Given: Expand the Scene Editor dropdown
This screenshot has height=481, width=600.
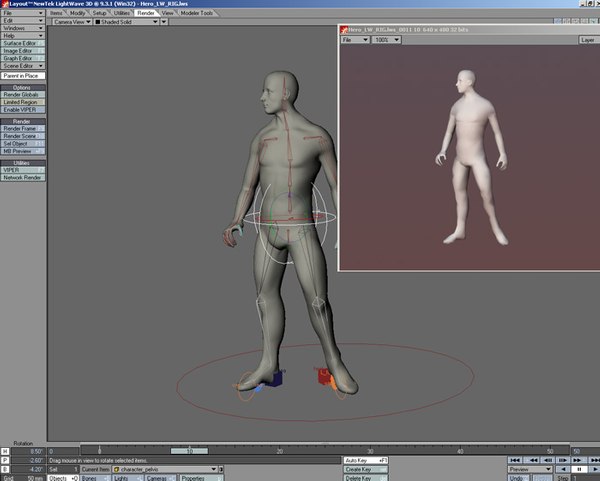Looking at the screenshot, I should click(23, 66).
